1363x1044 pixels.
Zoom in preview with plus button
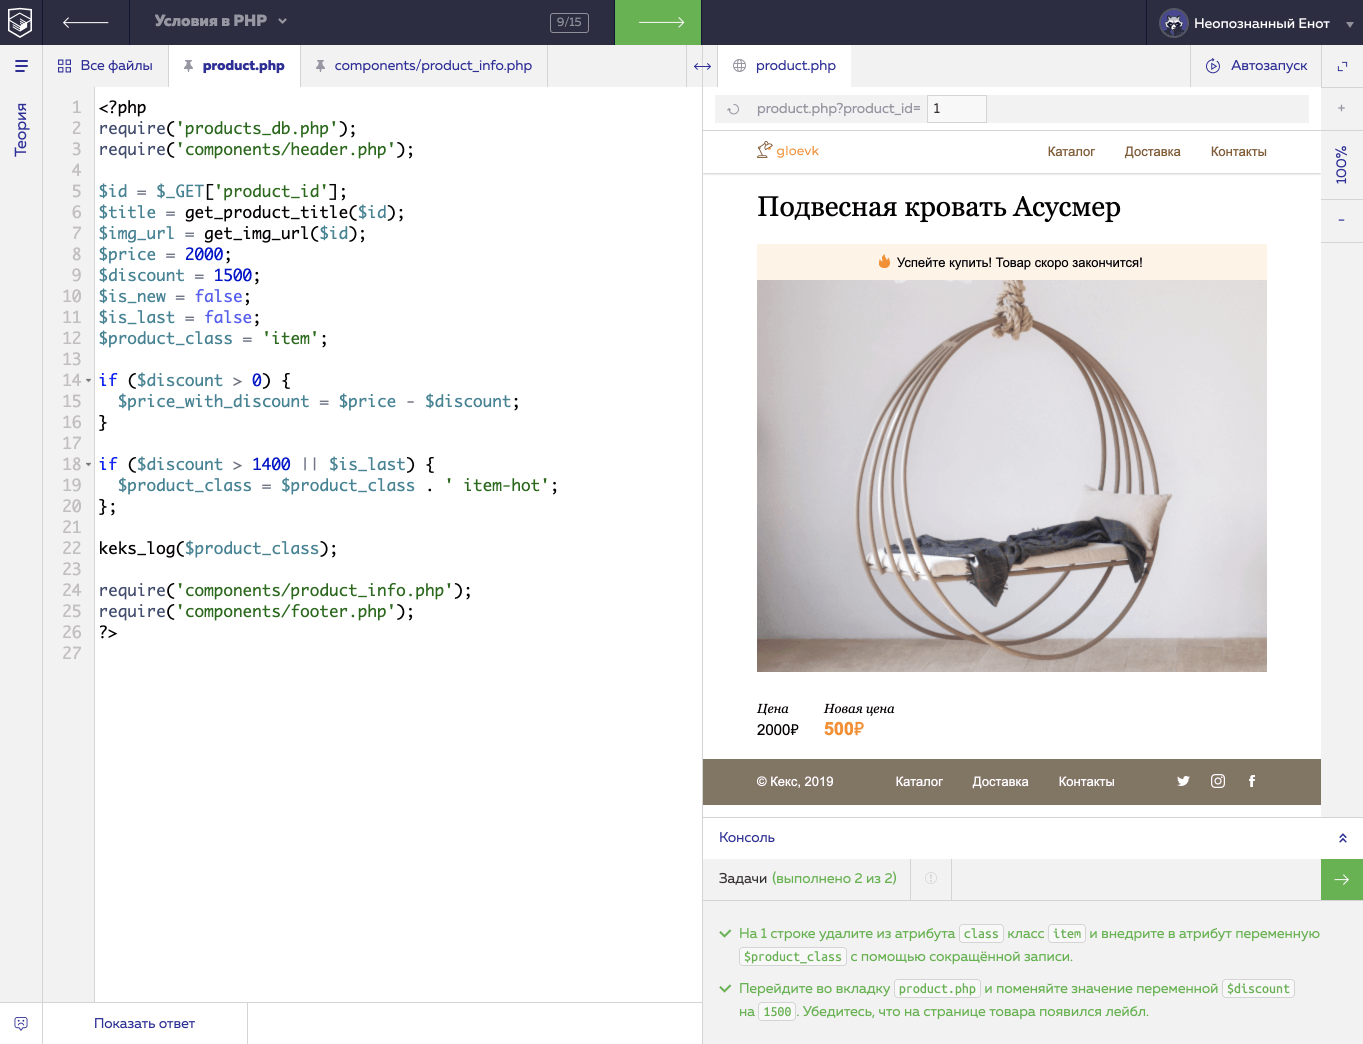tap(1342, 108)
